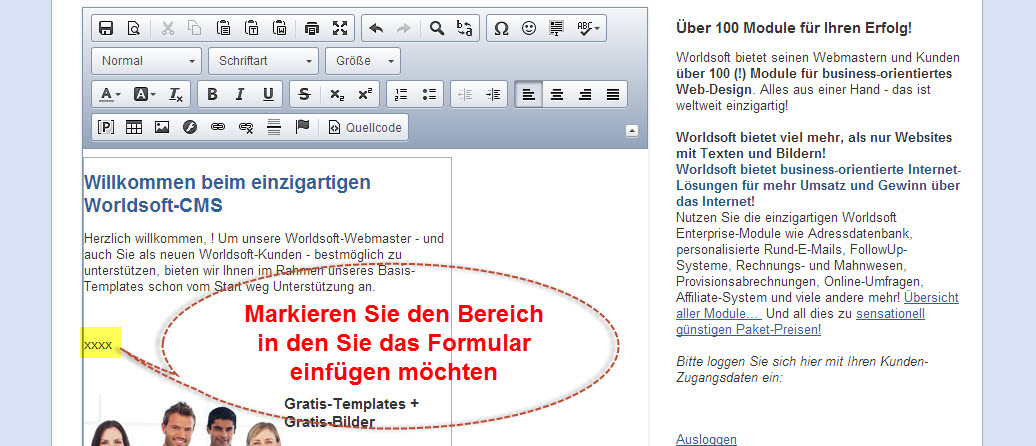The width and height of the screenshot is (1036, 446).
Task: Toggle strikethrough formatting
Action: click(x=304, y=94)
